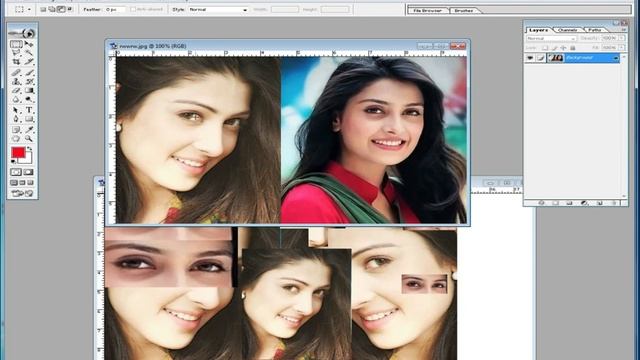Image resolution: width=640 pixels, height=360 pixels.
Task: Create new fill or adjustment layer
Action: (584, 202)
